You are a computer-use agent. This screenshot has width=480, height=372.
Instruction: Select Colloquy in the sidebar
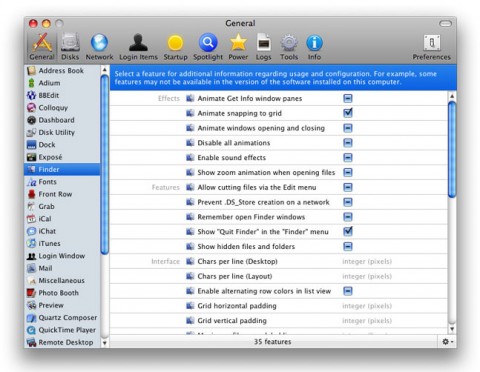click(62, 108)
